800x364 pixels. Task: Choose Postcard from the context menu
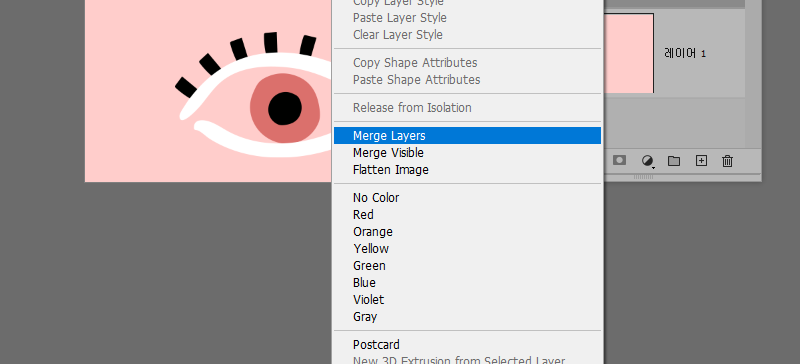click(467, 345)
